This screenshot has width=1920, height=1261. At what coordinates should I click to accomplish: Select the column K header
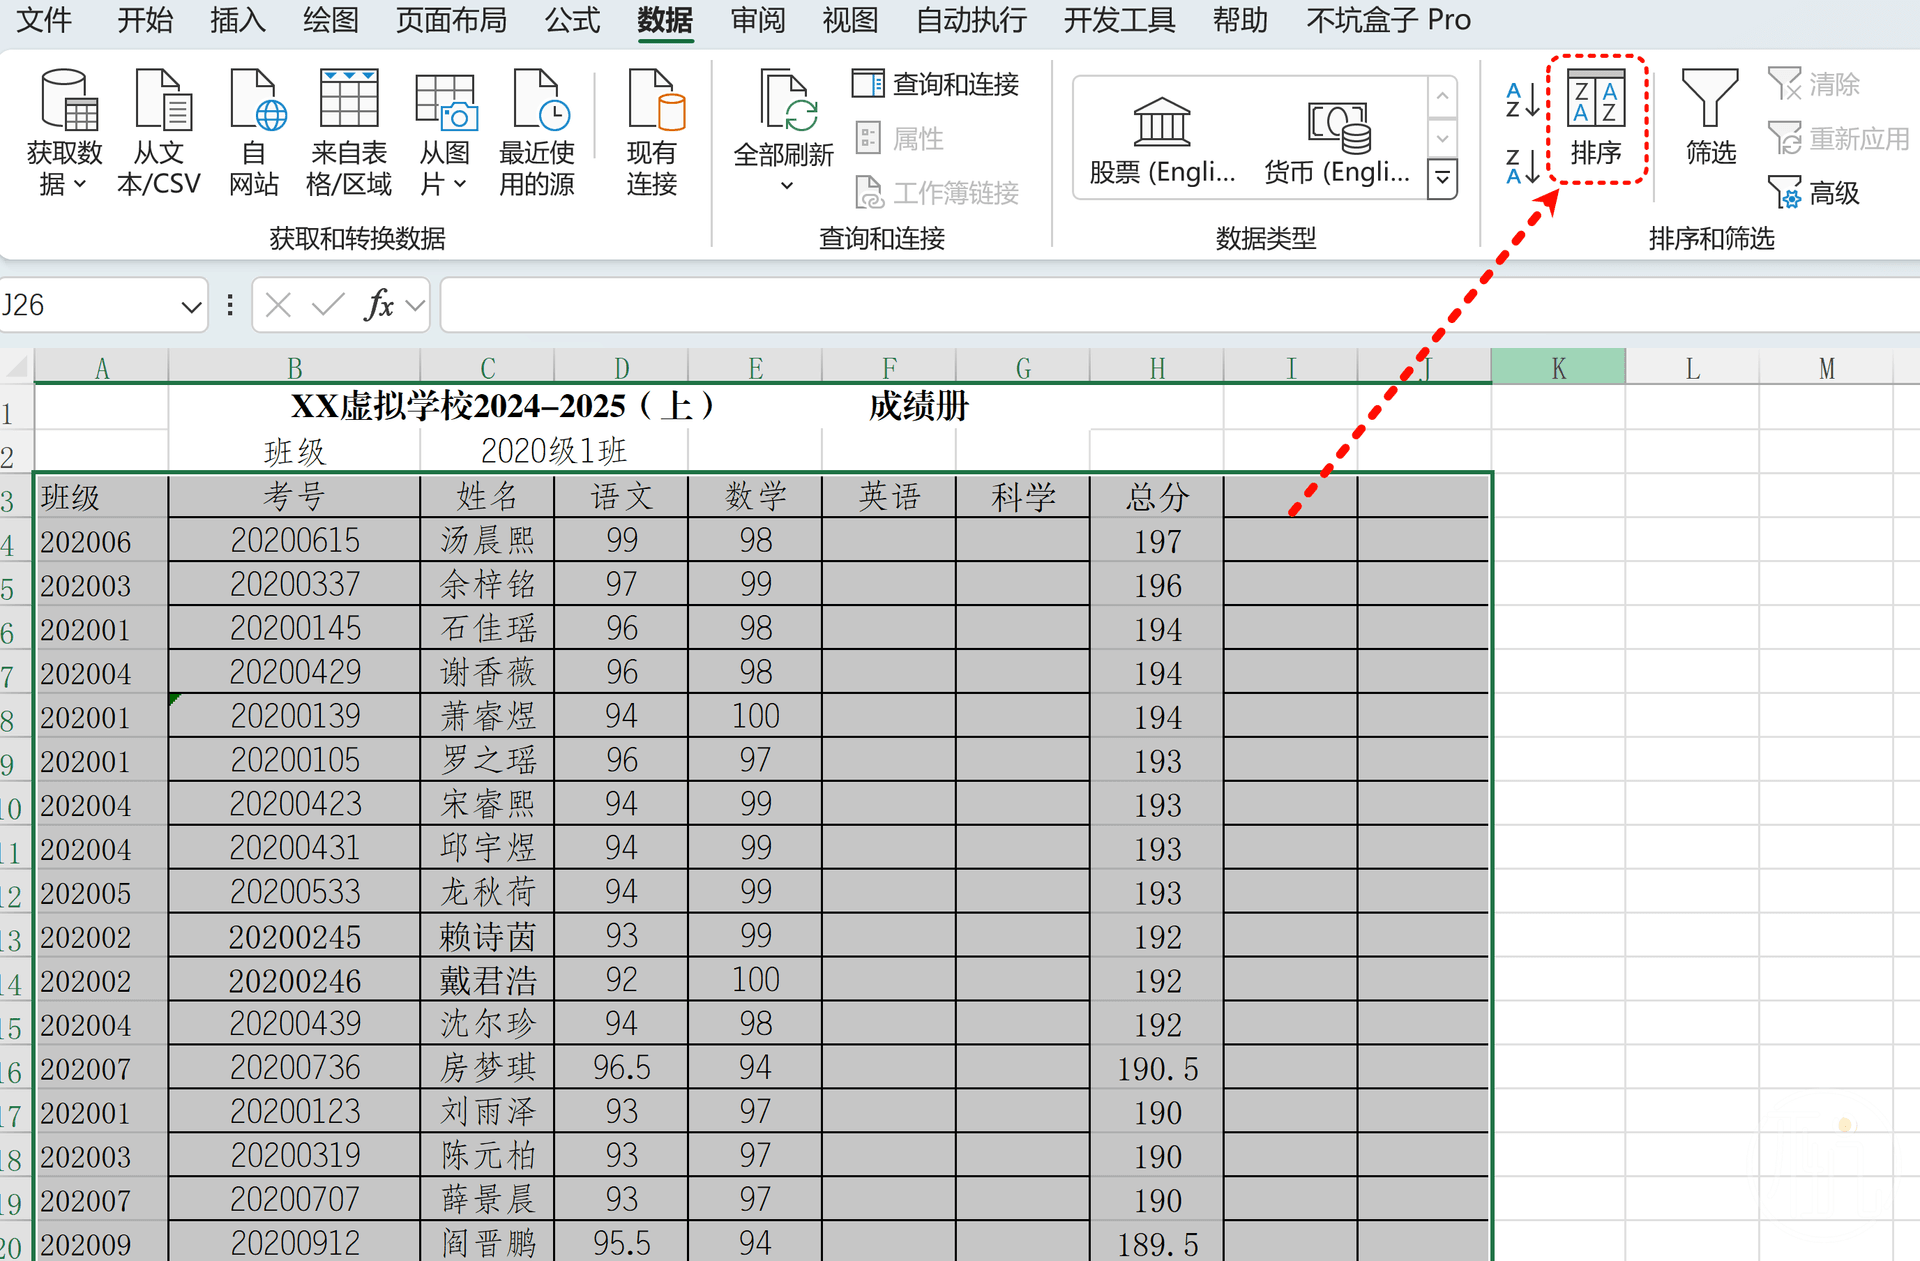[1557, 368]
